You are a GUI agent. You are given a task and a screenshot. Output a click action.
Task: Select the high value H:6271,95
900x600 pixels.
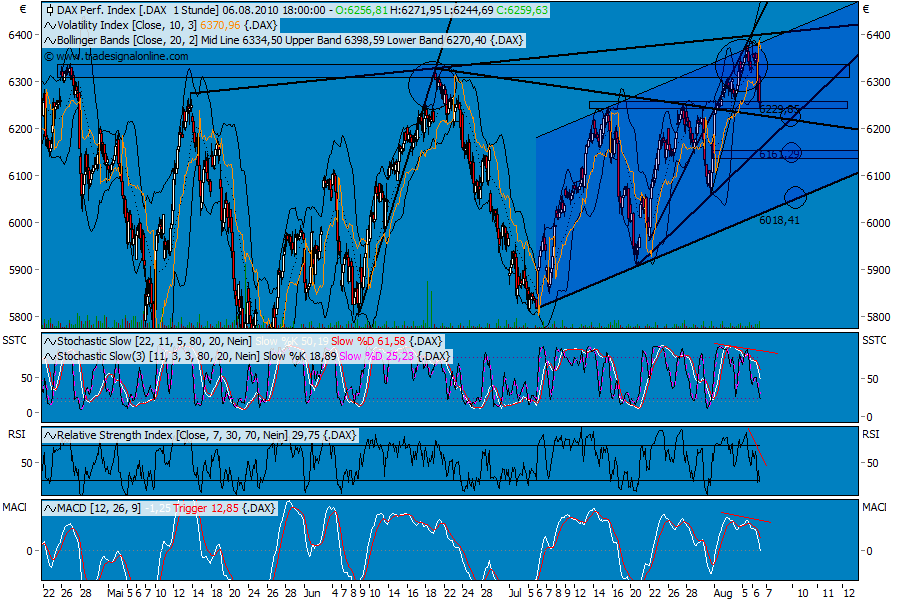pos(416,10)
